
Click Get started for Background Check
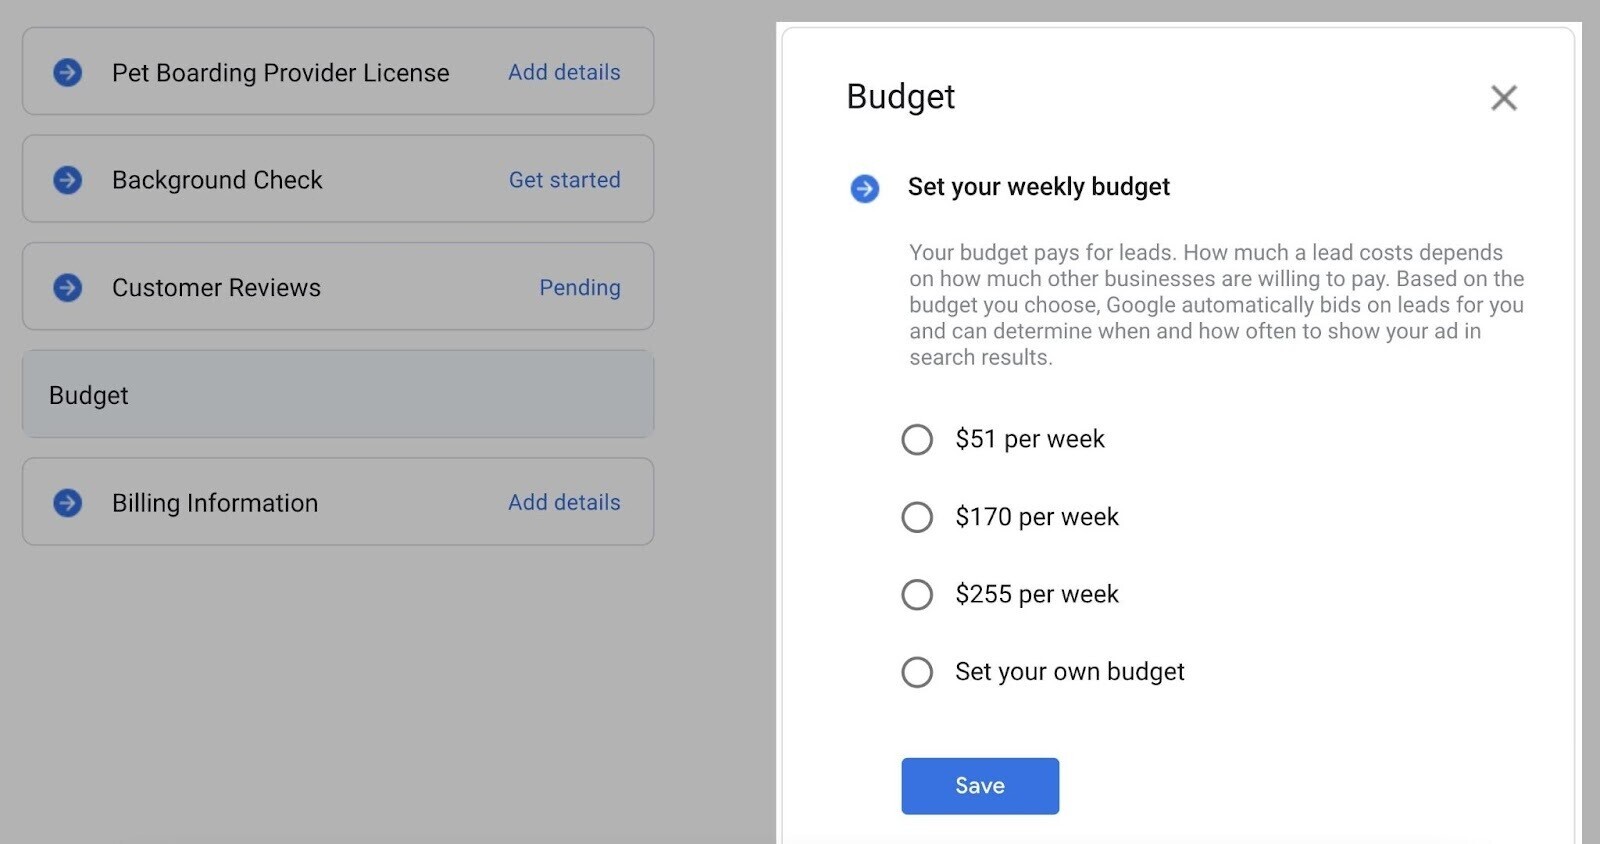(x=564, y=180)
